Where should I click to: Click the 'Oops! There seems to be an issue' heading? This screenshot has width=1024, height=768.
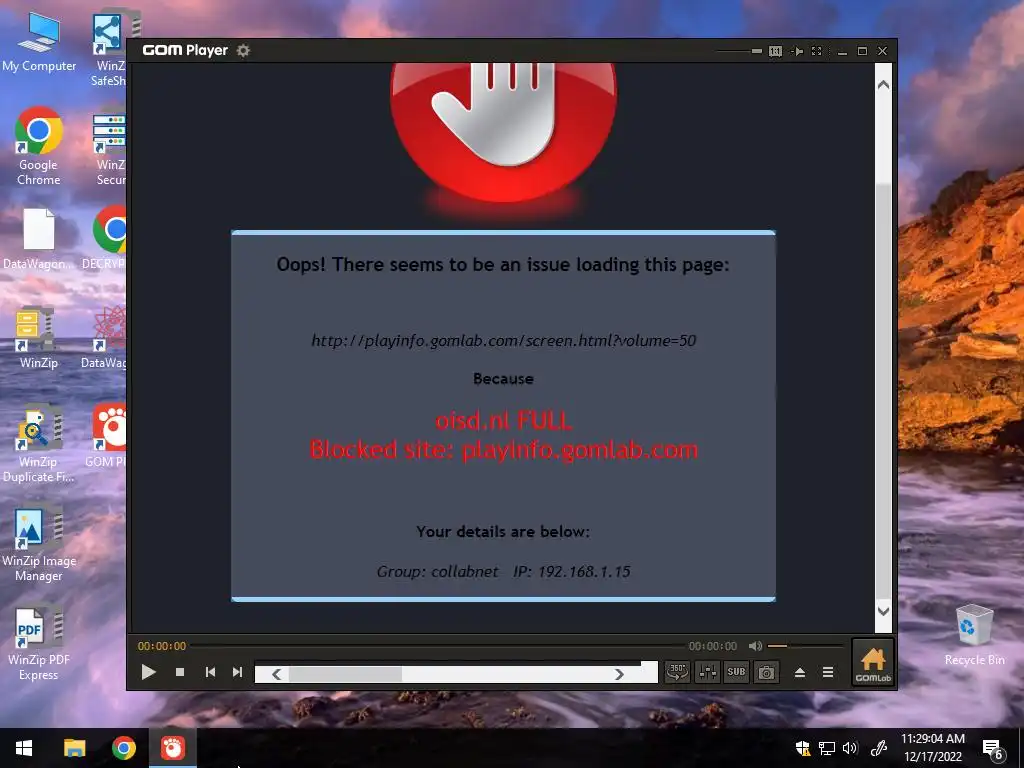(x=503, y=264)
